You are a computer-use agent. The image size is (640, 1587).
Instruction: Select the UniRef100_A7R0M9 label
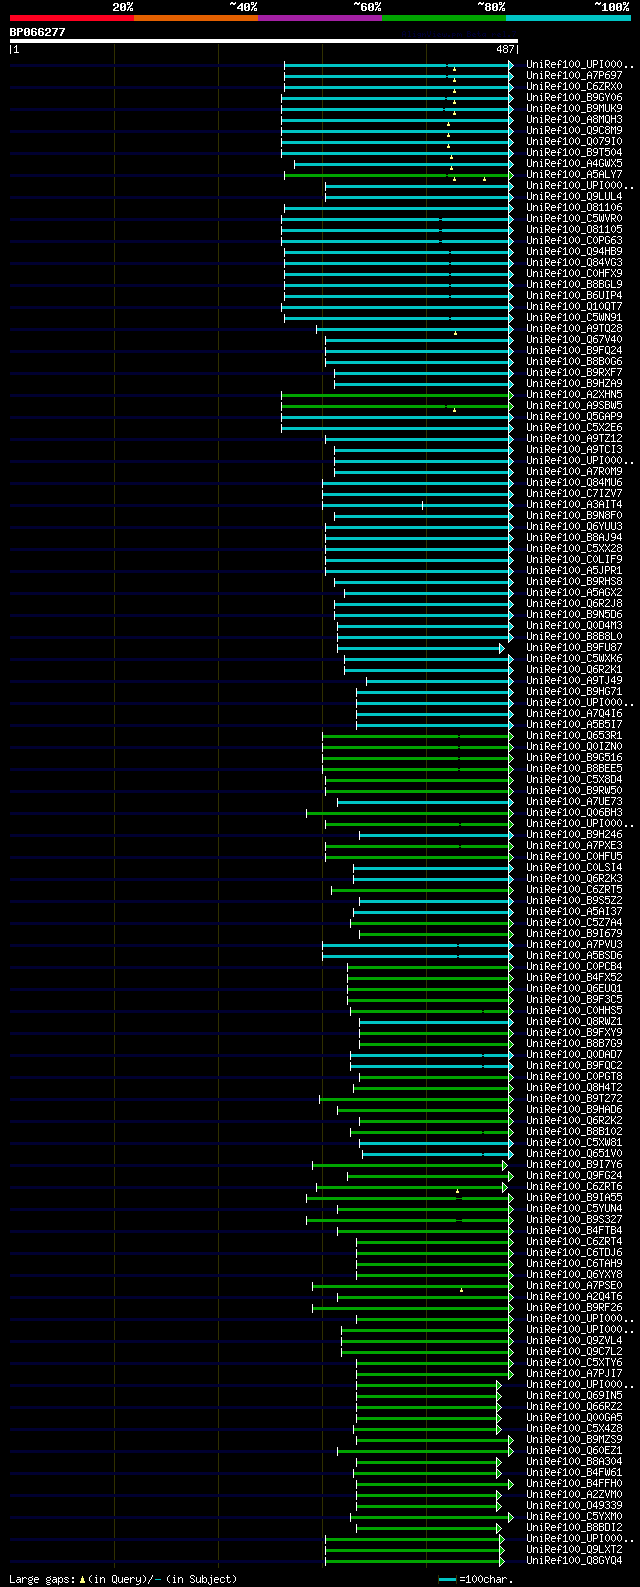[x=574, y=471]
